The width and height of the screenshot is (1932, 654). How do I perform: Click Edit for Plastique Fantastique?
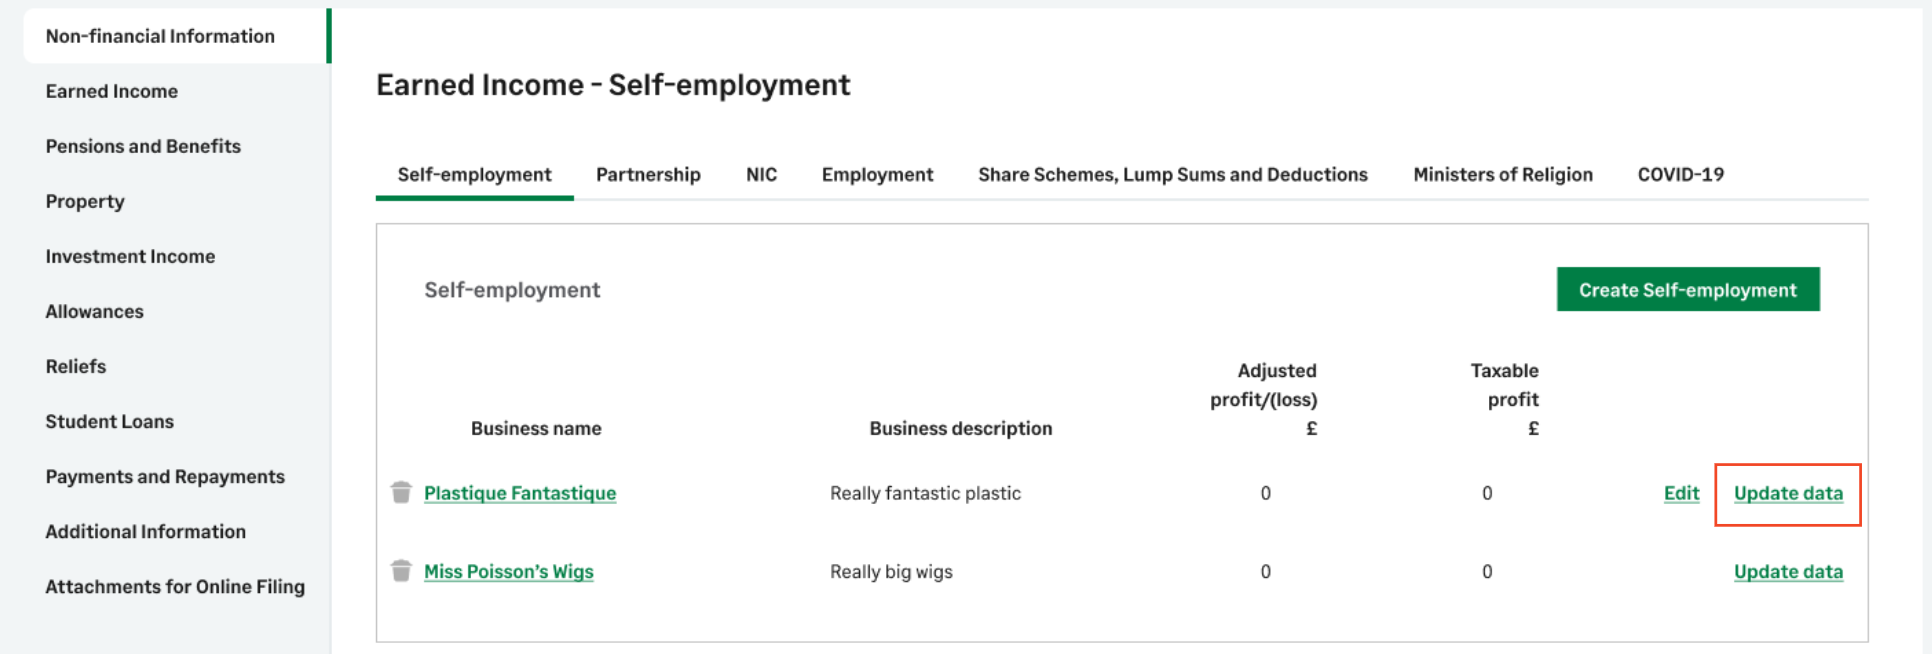click(x=1681, y=493)
